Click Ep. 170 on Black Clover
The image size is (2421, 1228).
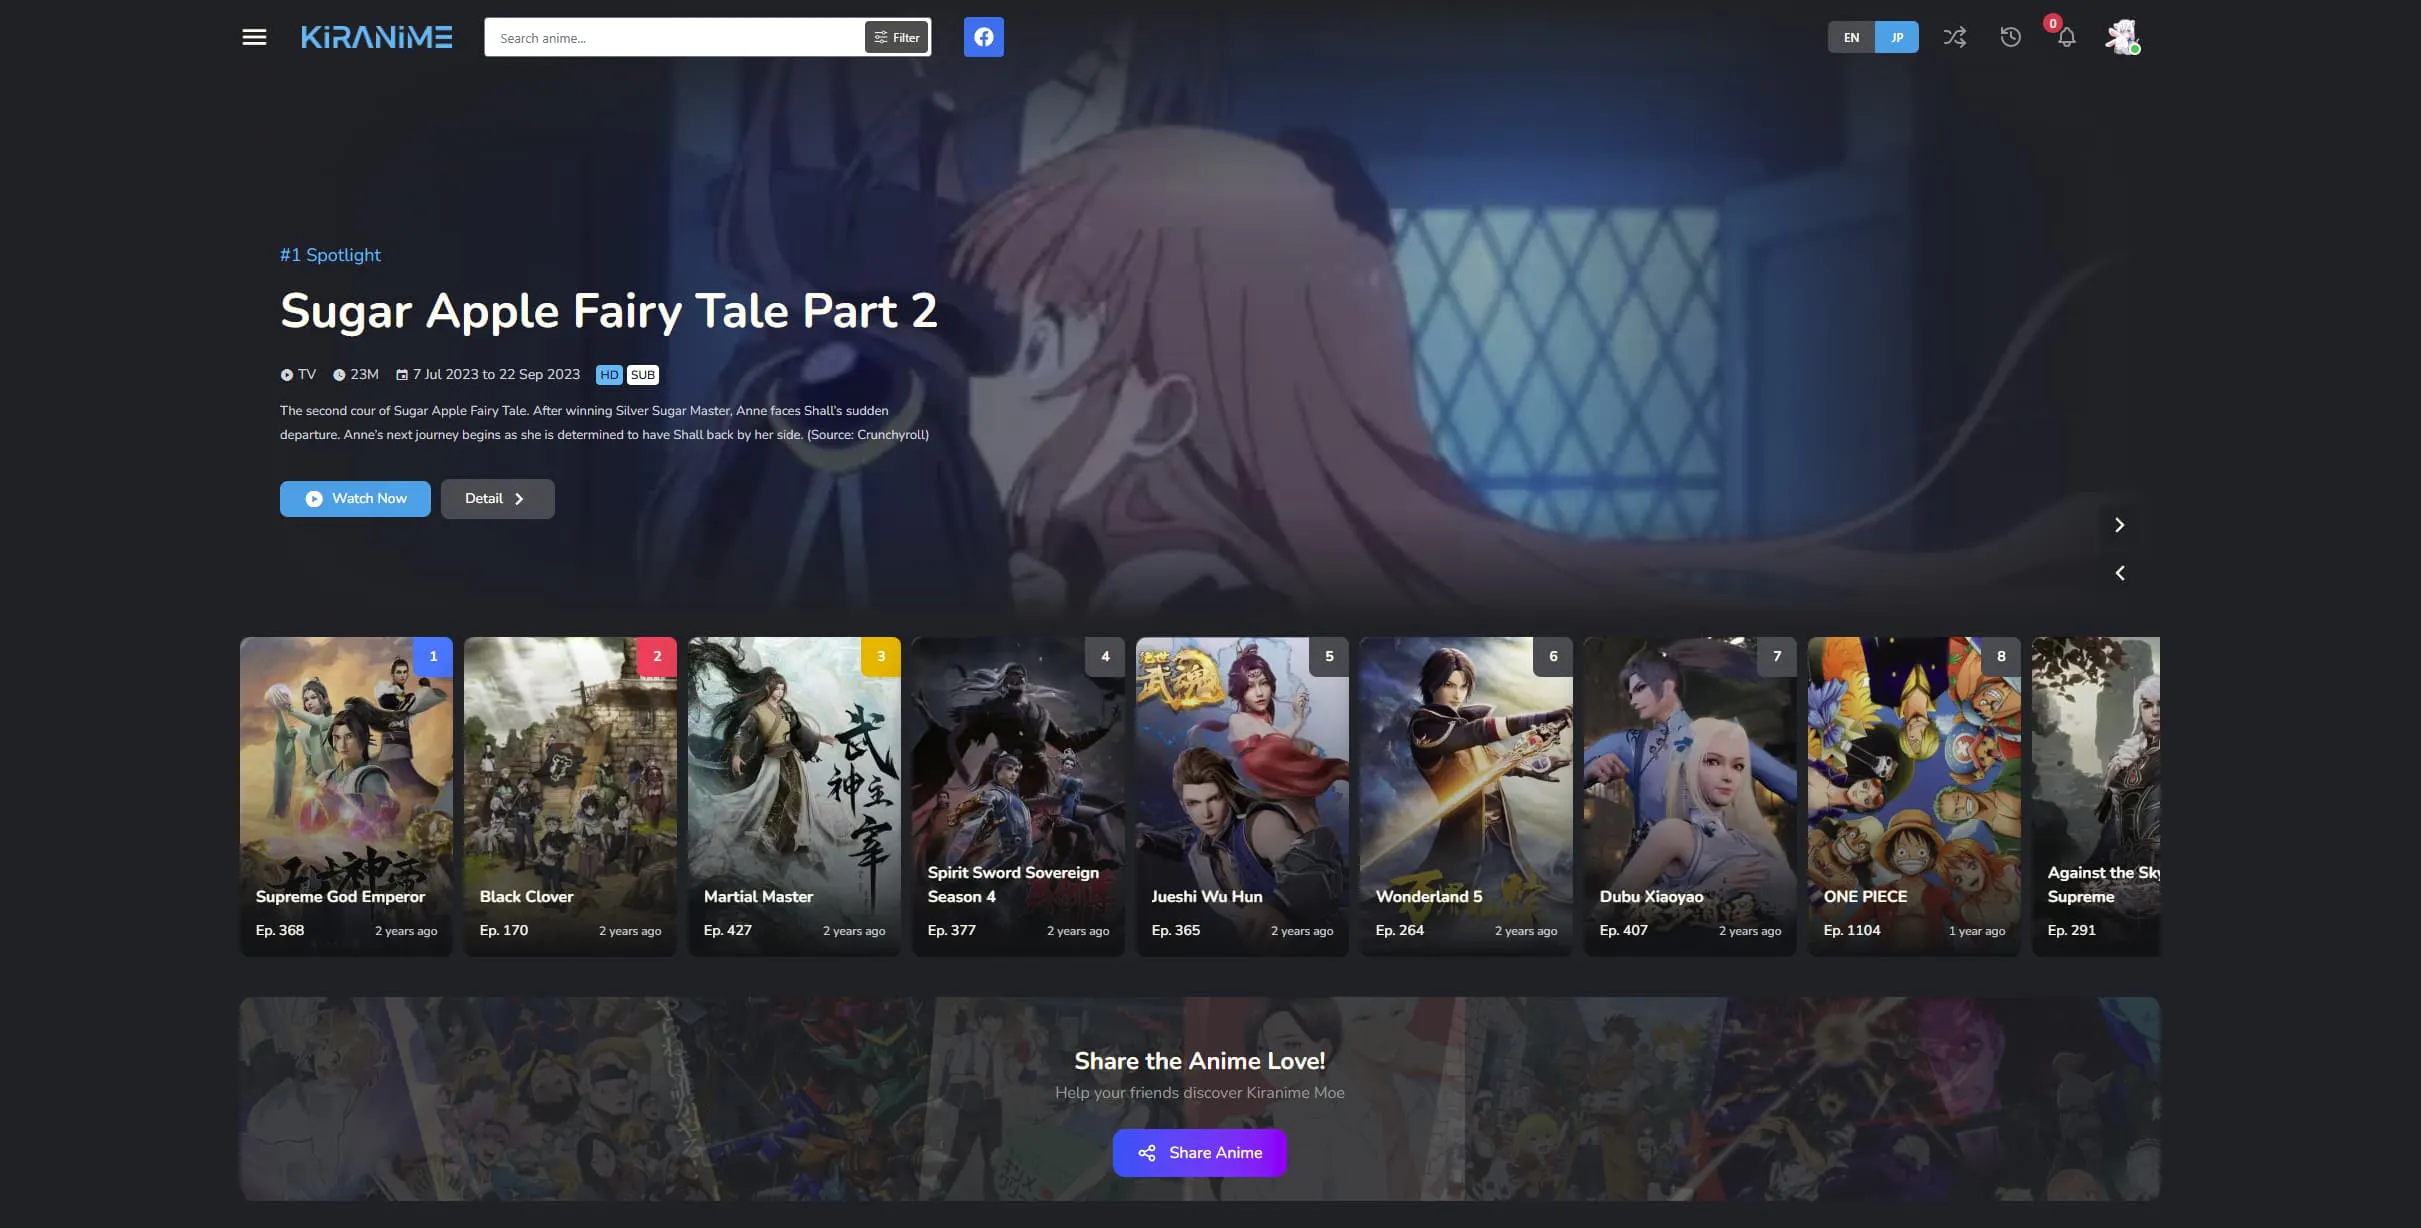[504, 930]
